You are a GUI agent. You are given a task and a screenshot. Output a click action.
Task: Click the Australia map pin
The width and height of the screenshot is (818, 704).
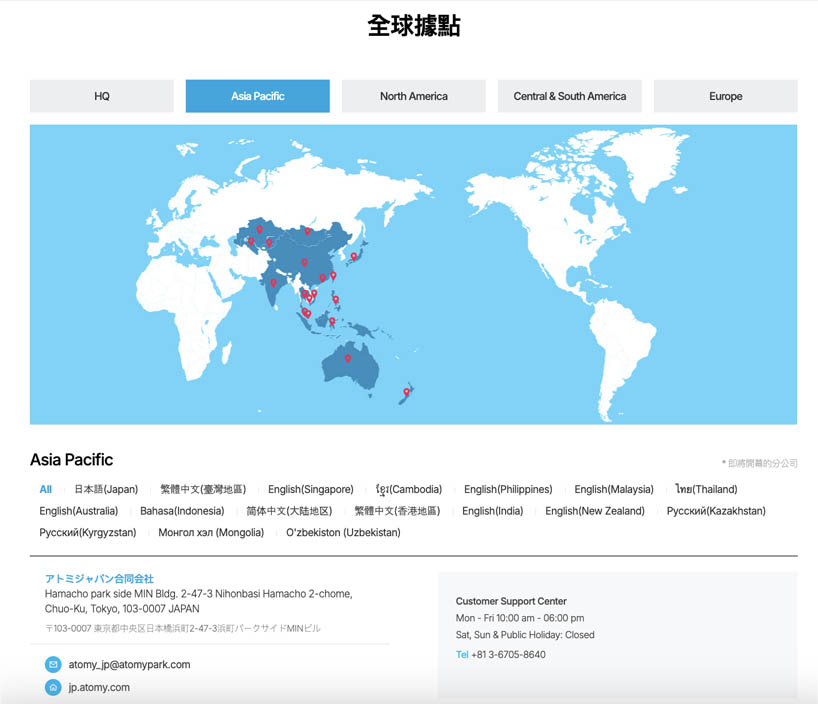(348, 358)
